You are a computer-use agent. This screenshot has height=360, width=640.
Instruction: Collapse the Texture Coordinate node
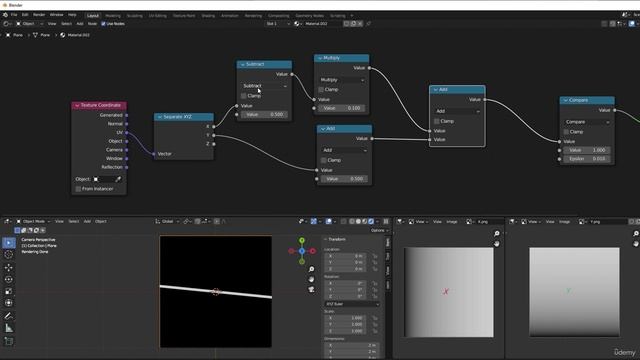click(77, 105)
